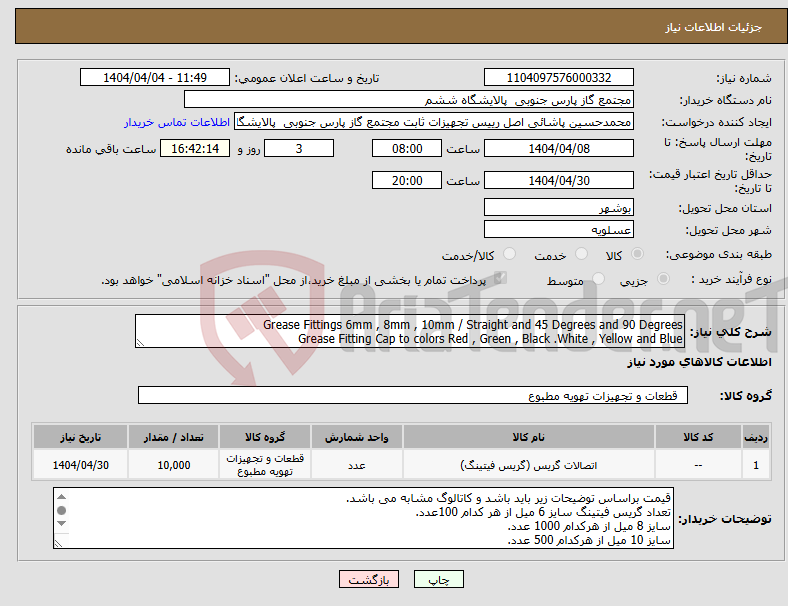788x606 pixels.
Task: Click the deadline time field 08:00
Action: (x=407, y=149)
